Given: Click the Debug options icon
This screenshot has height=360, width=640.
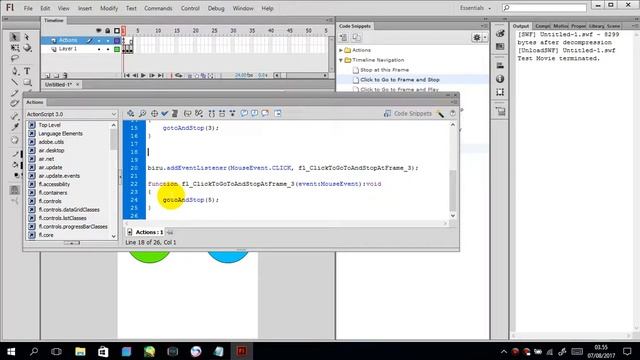Looking at the screenshot, I should click(199, 113).
